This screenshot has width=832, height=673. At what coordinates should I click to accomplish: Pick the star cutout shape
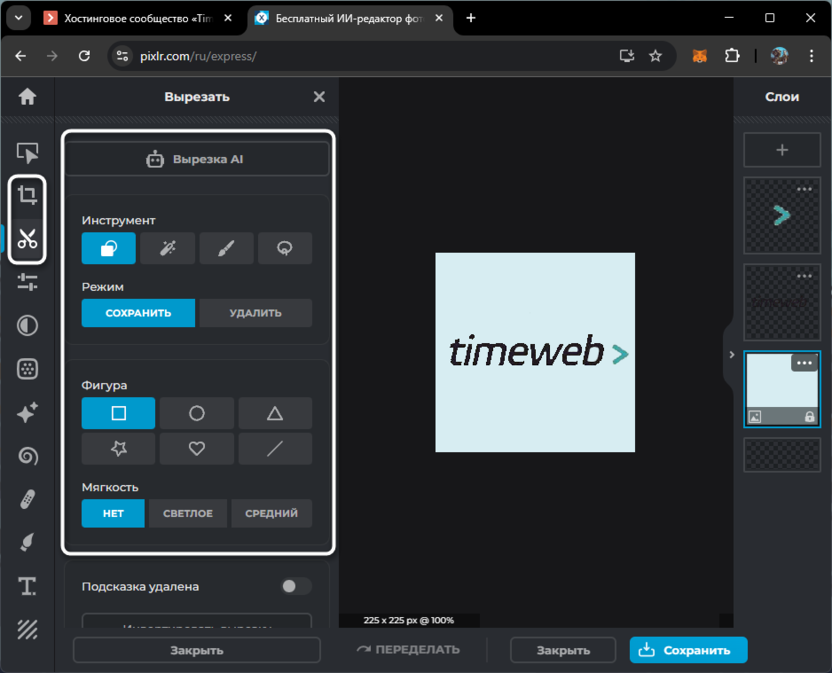coord(118,449)
